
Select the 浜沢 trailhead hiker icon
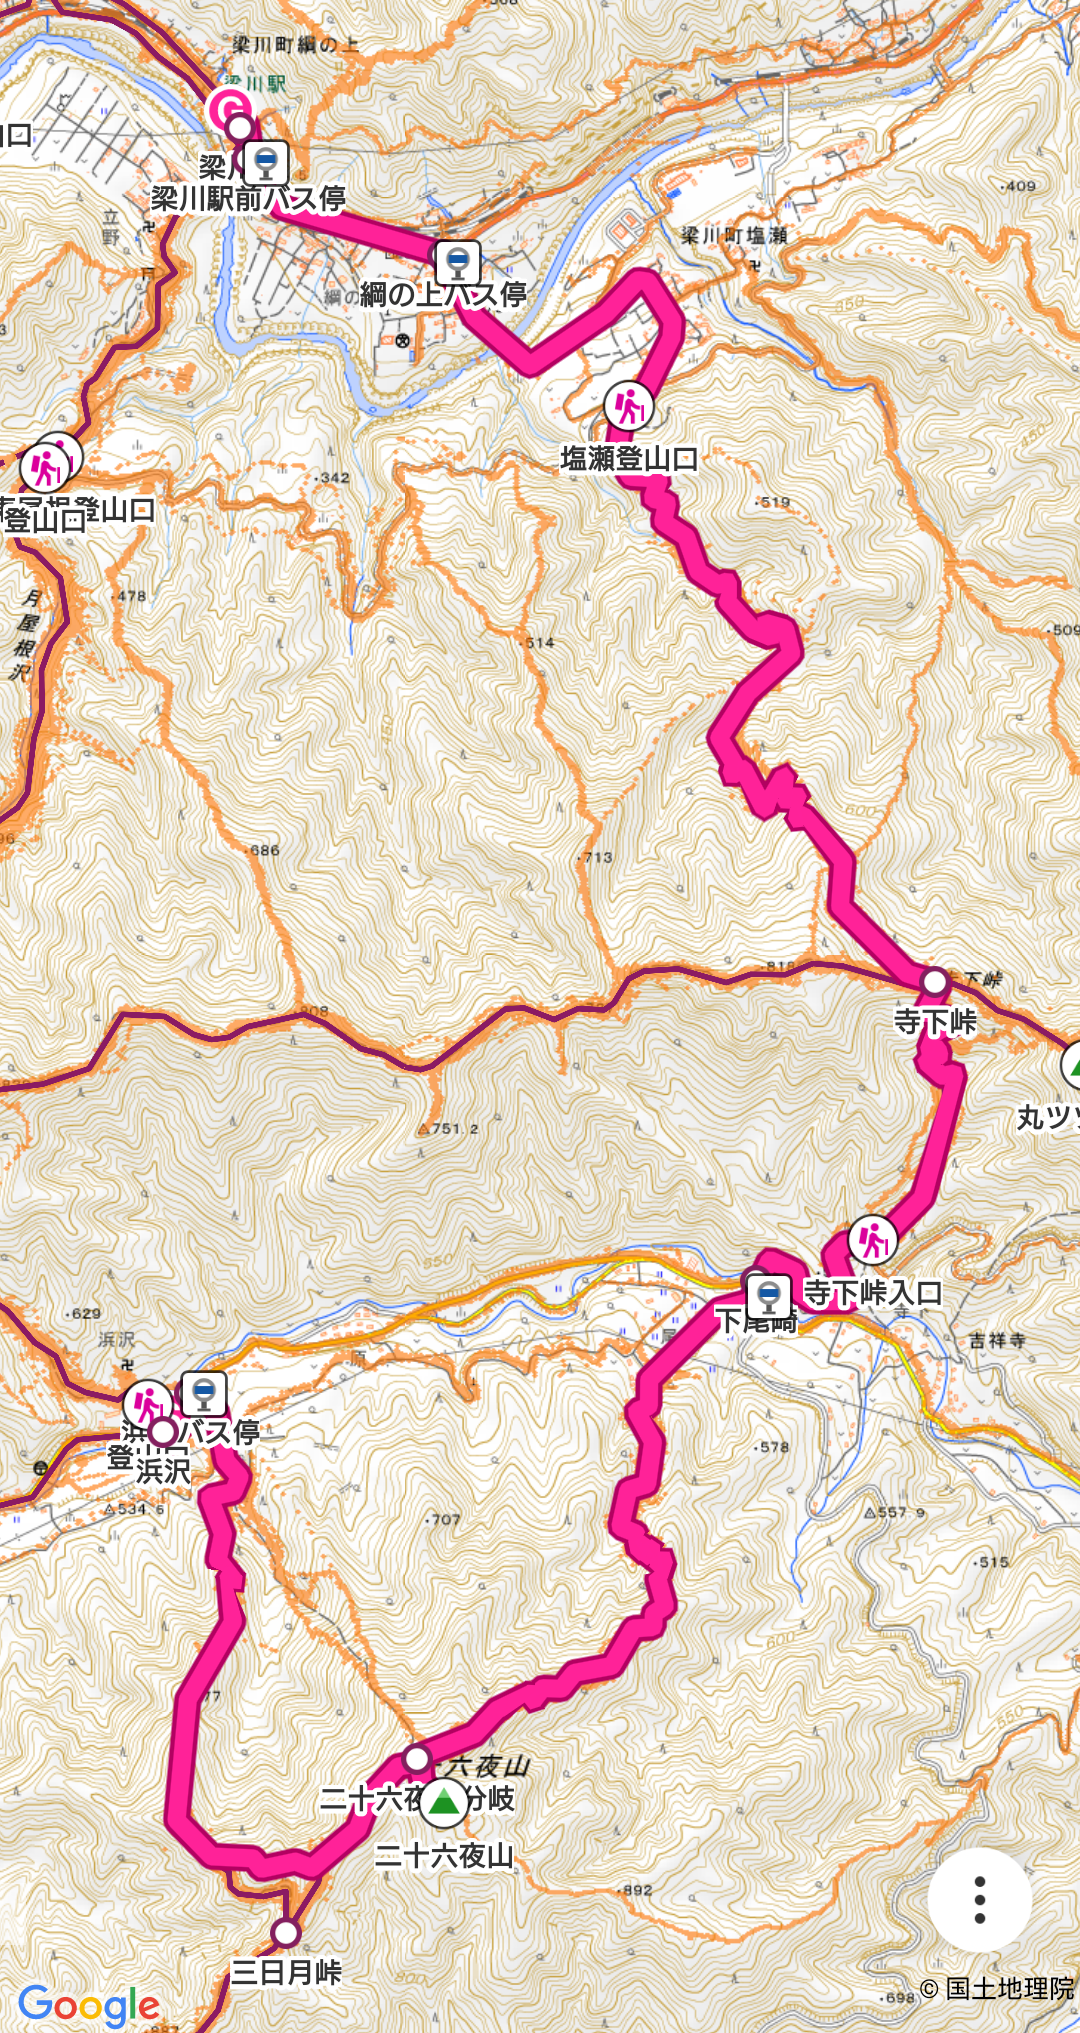pos(148,1404)
